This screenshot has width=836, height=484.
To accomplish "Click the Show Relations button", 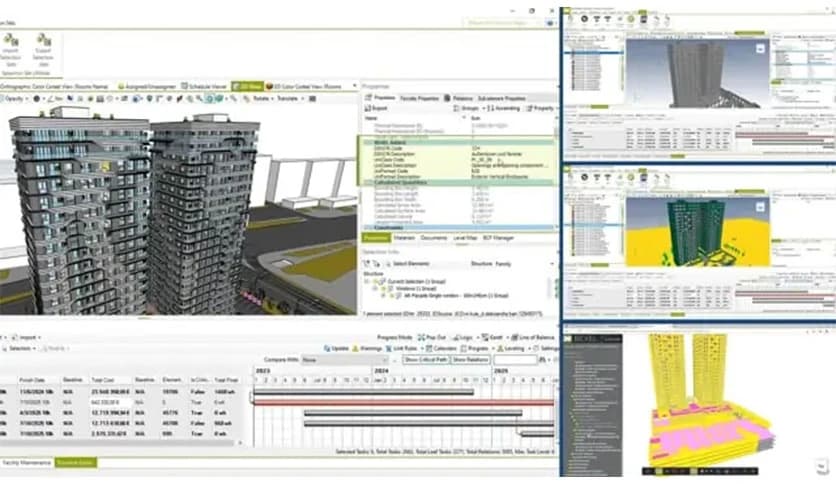I will click(473, 359).
